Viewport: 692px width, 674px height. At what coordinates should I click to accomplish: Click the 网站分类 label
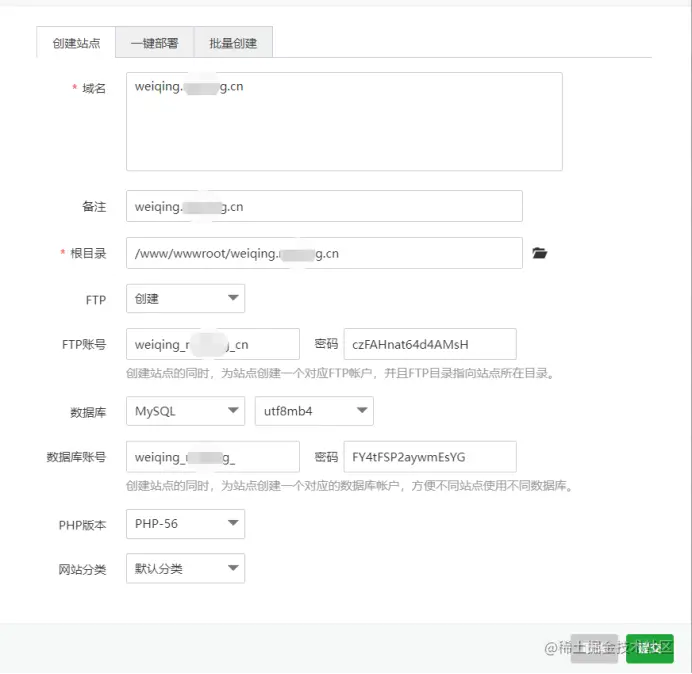pyautogui.click(x=83, y=570)
